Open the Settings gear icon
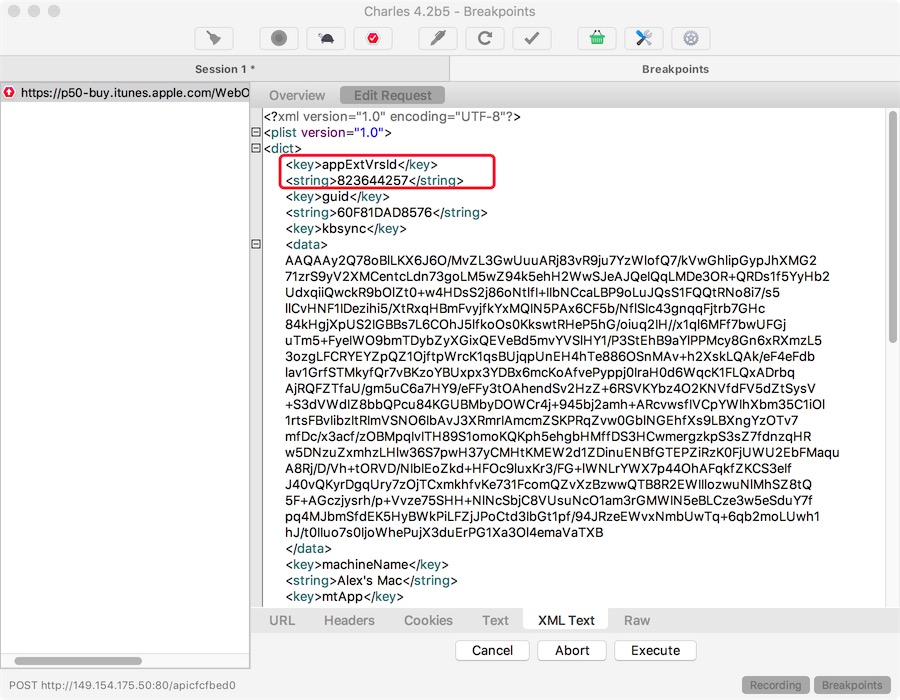Viewport: 900px width, 700px height. pos(691,38)
